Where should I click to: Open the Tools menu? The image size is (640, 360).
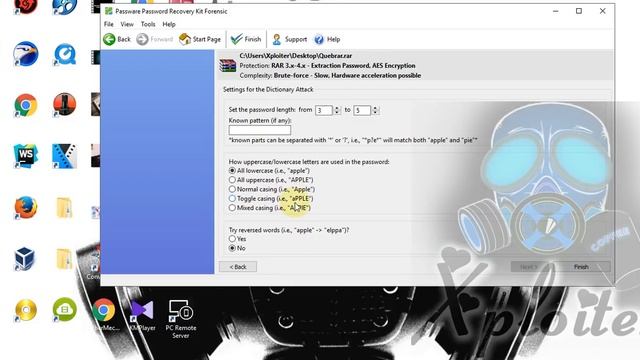[148, 24]
